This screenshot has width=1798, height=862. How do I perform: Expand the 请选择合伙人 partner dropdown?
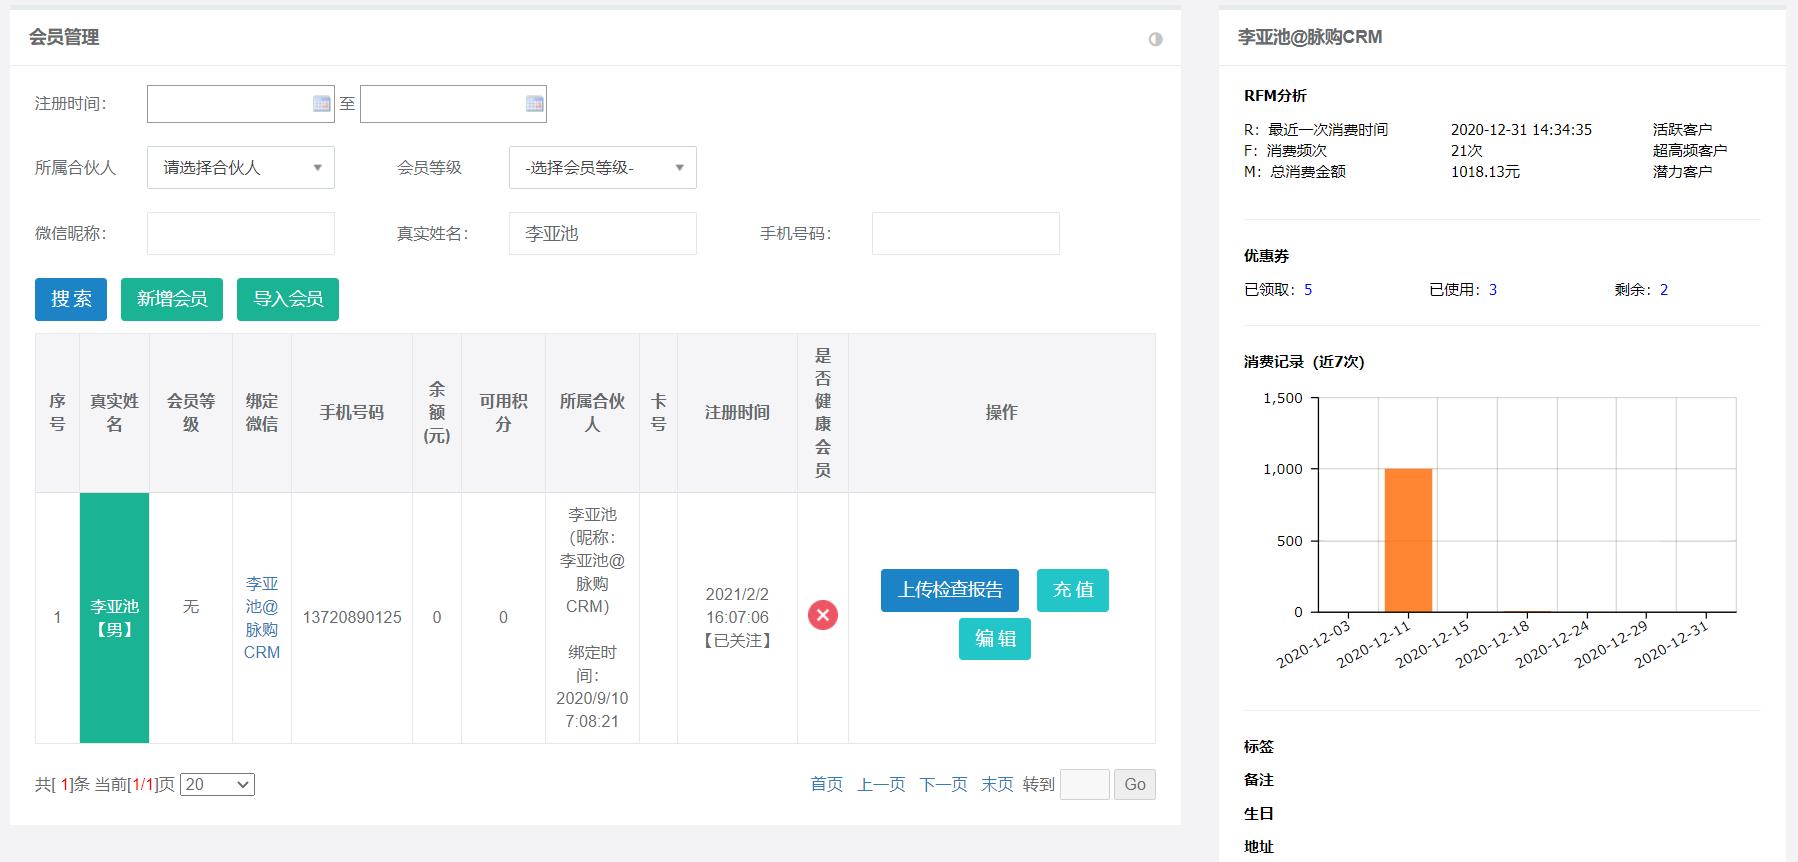click(241, 168)
